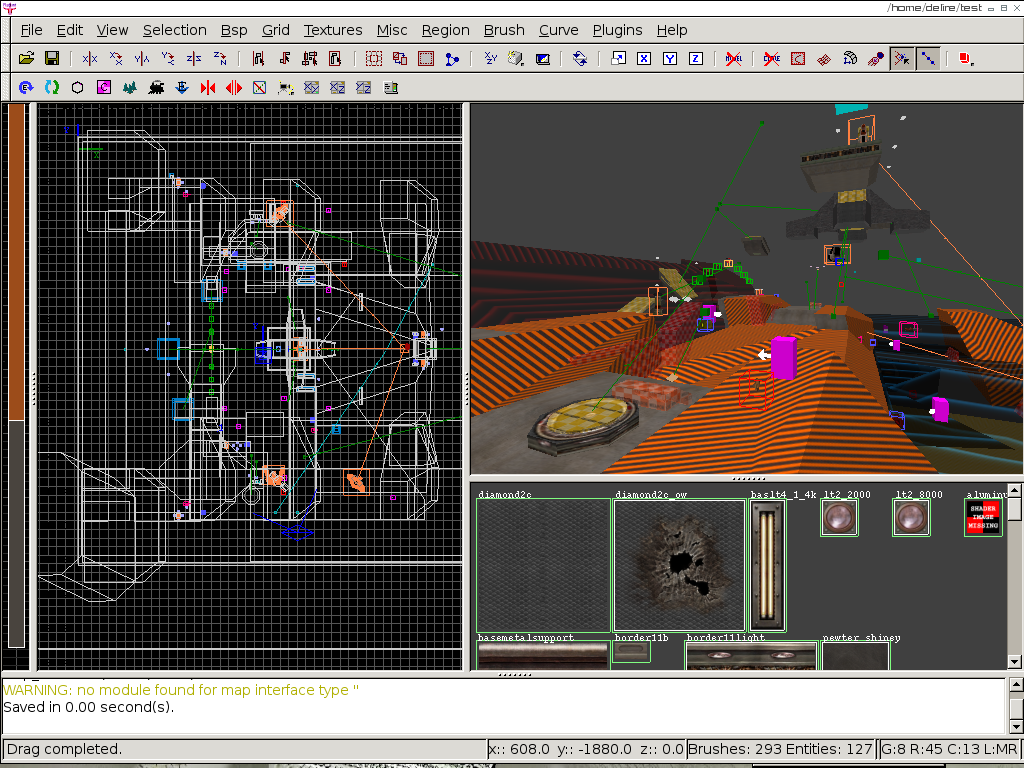
Task: Click the texture browser vertical scrollbar thumb
Action: coord(1014,510)
